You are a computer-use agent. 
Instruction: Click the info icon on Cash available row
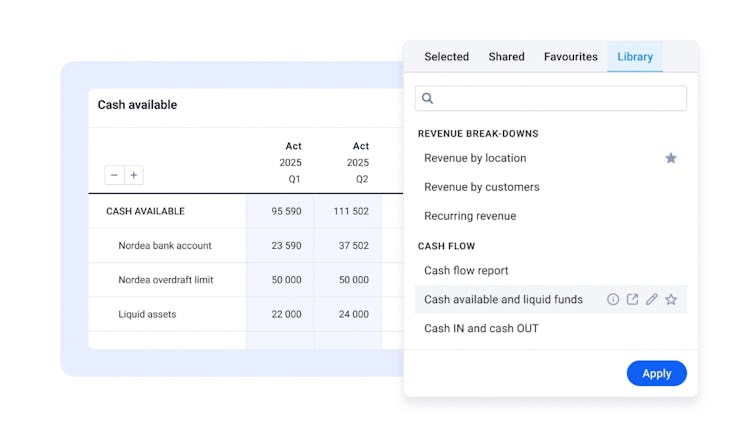click(x=613, y=299)
